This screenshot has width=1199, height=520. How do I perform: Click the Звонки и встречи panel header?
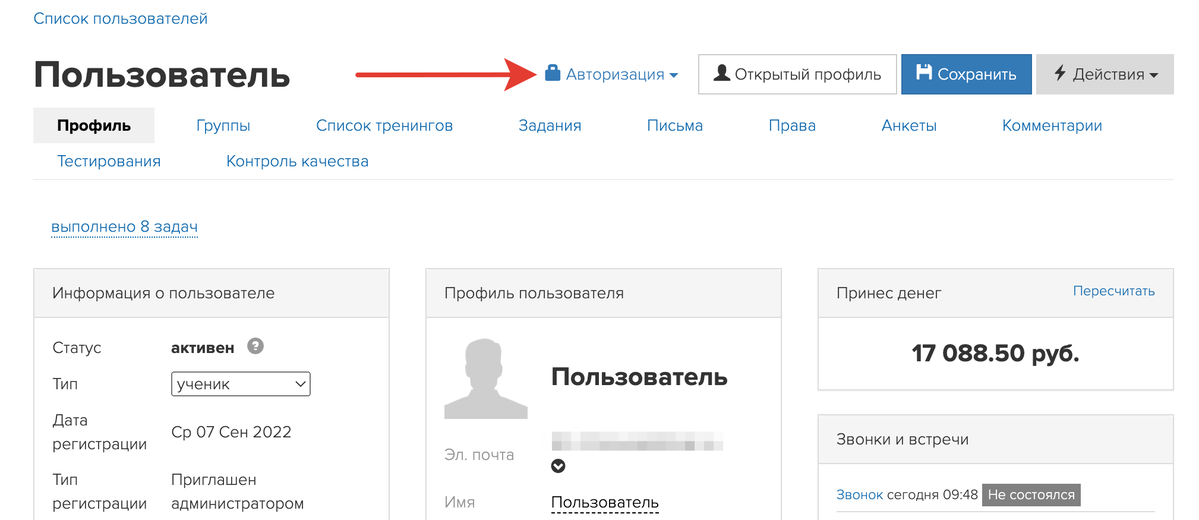click(x=996, y=439)
